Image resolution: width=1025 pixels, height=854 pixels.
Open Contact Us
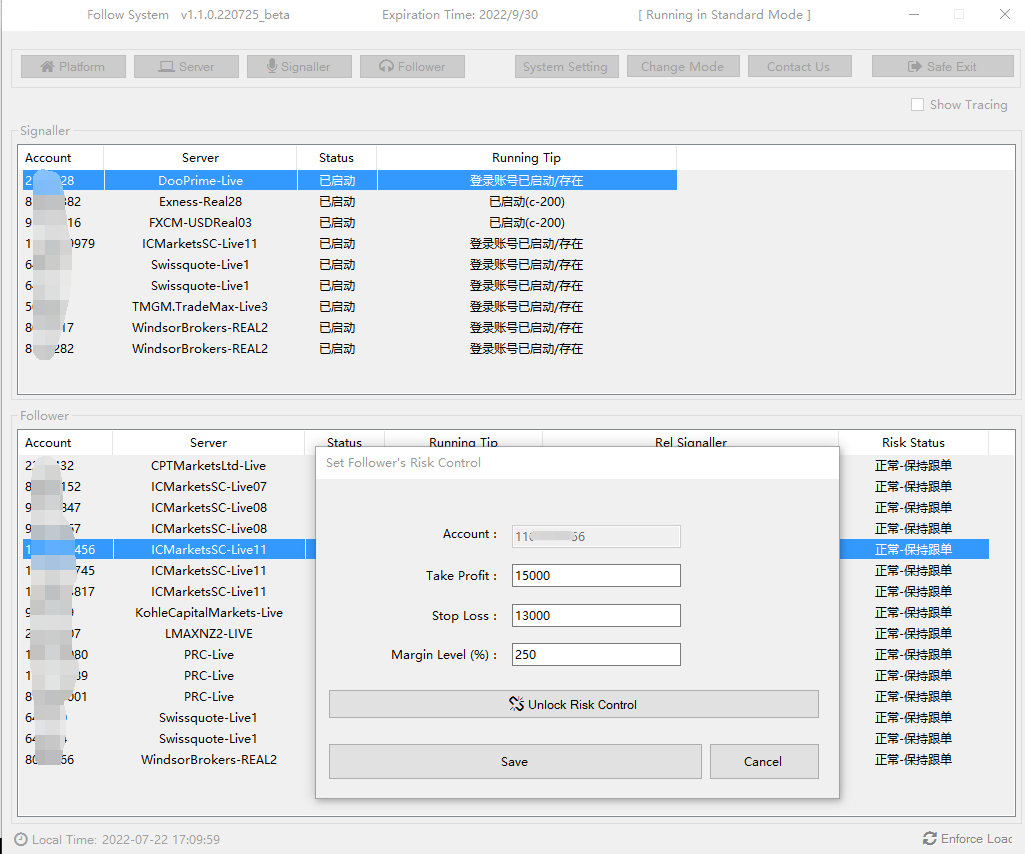coord(797,67)
